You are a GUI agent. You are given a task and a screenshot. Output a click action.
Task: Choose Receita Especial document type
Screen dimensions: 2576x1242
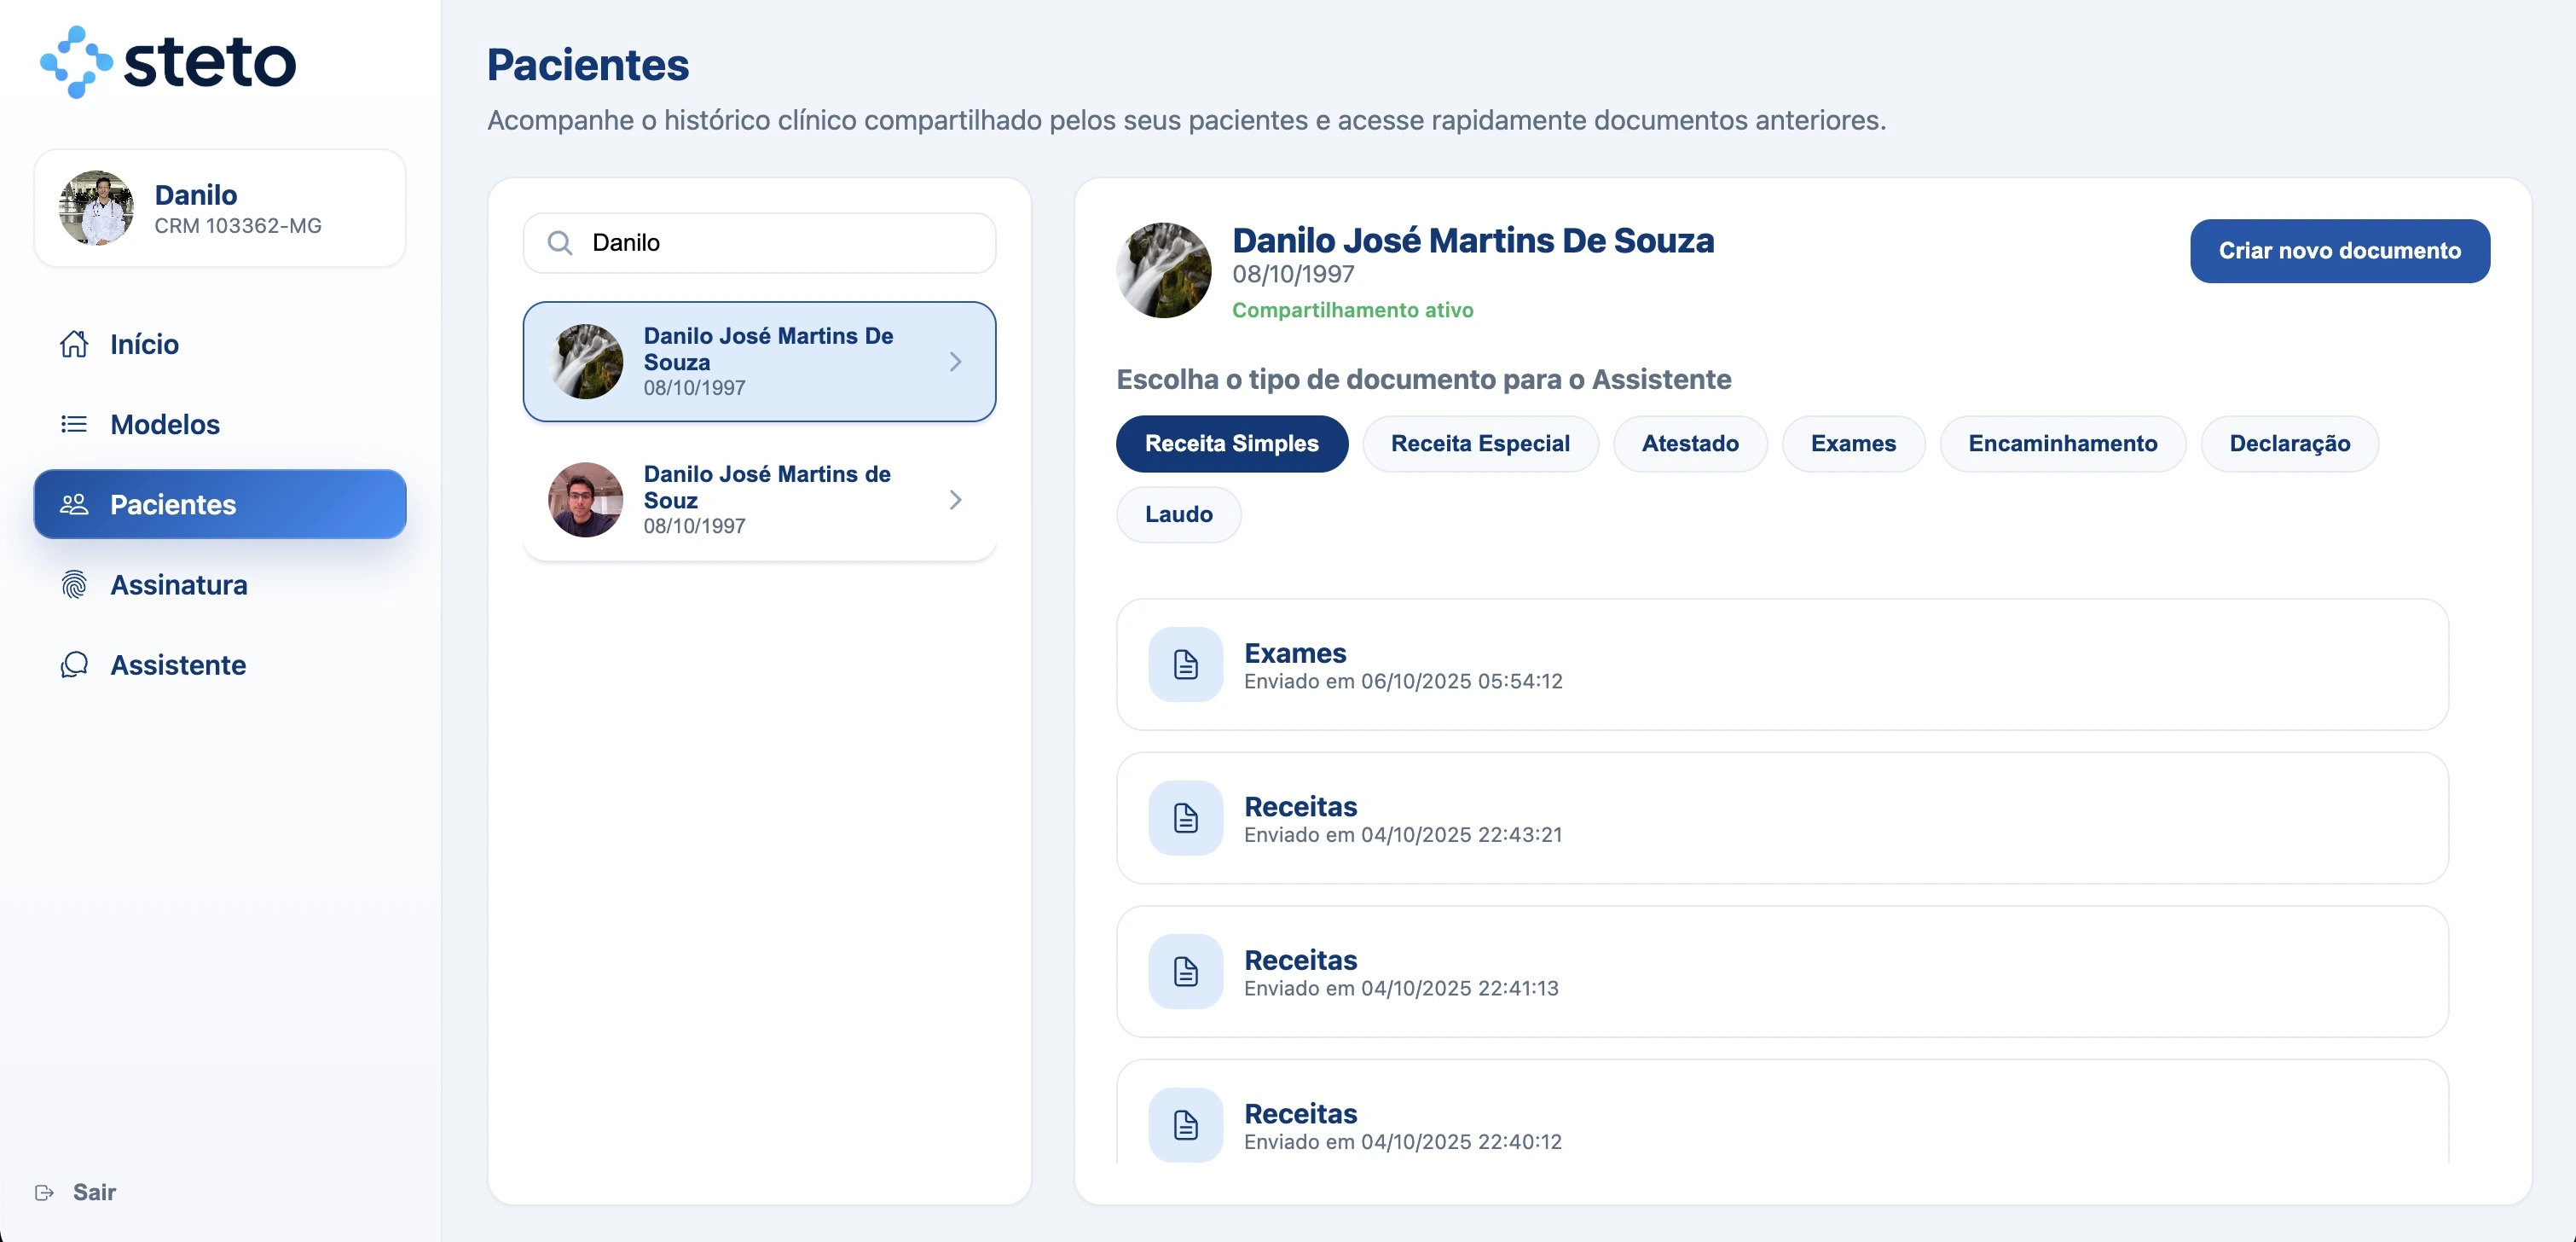pos(1479,444)
